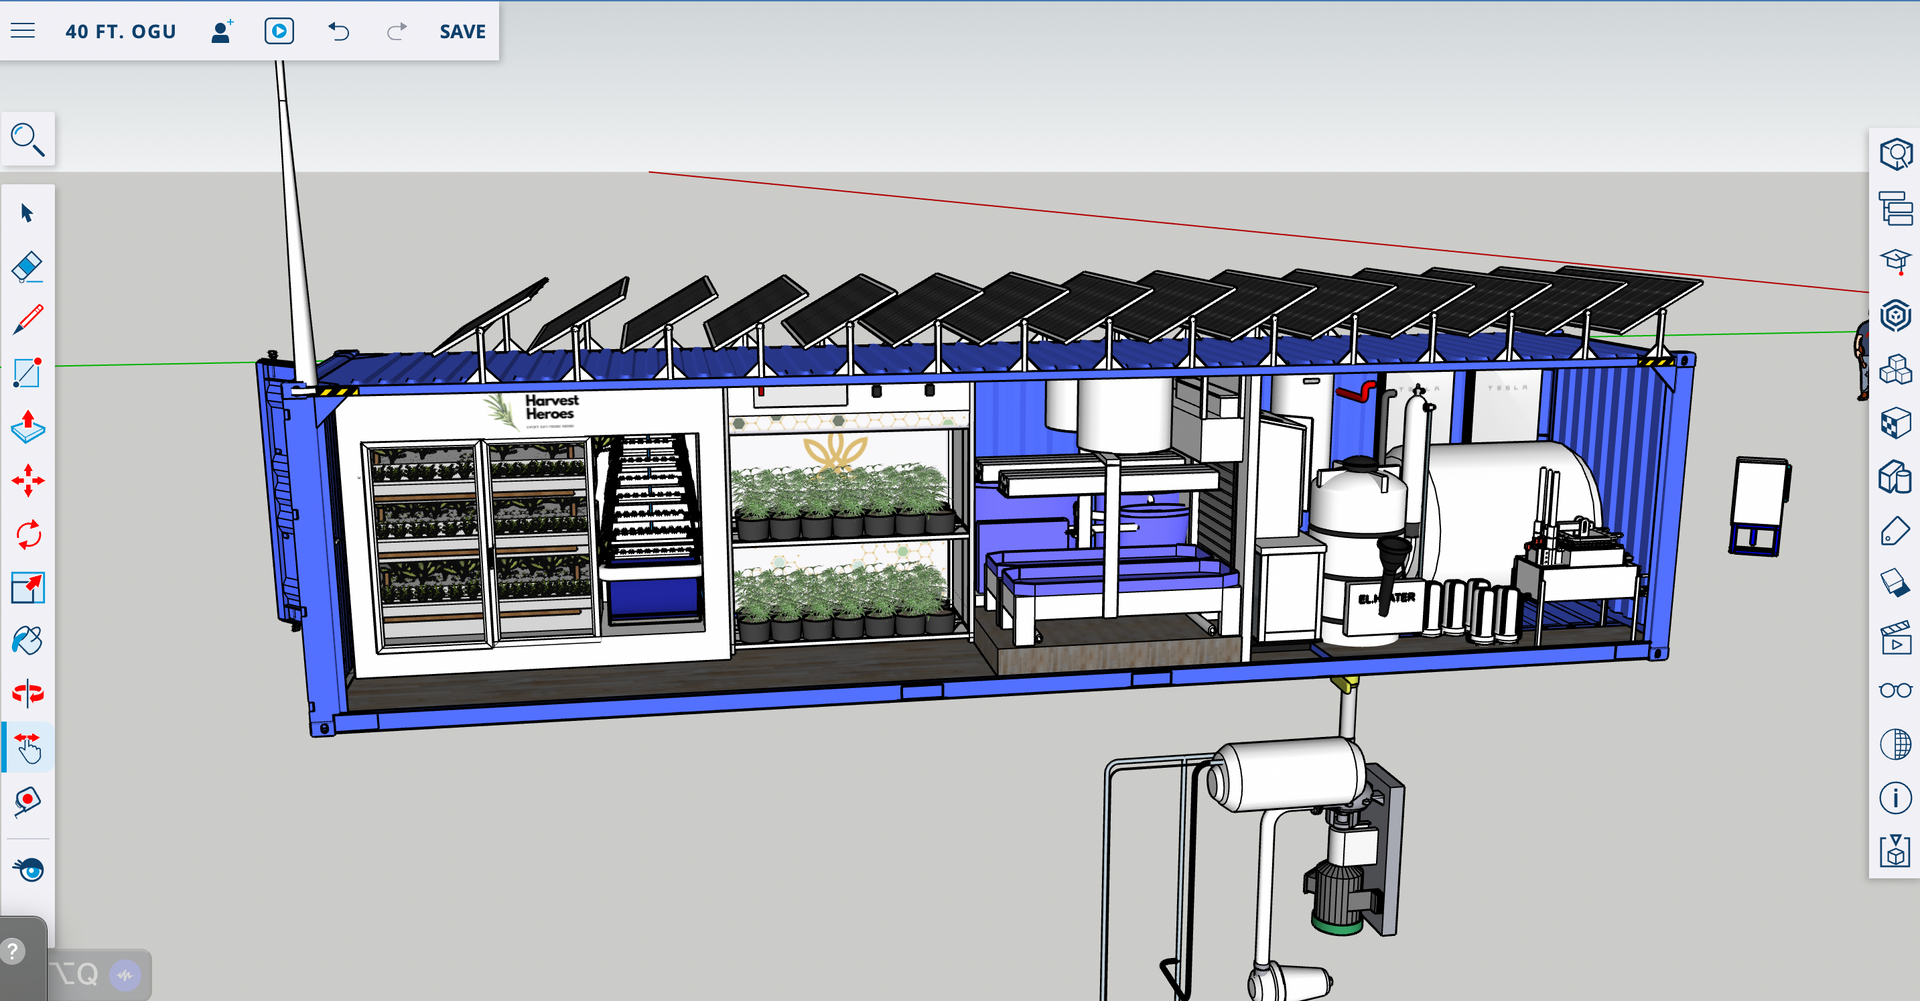The width and height of the screenshot is (1920, 1001).
Task: Open the Model Info panel
Action: 1895,798
